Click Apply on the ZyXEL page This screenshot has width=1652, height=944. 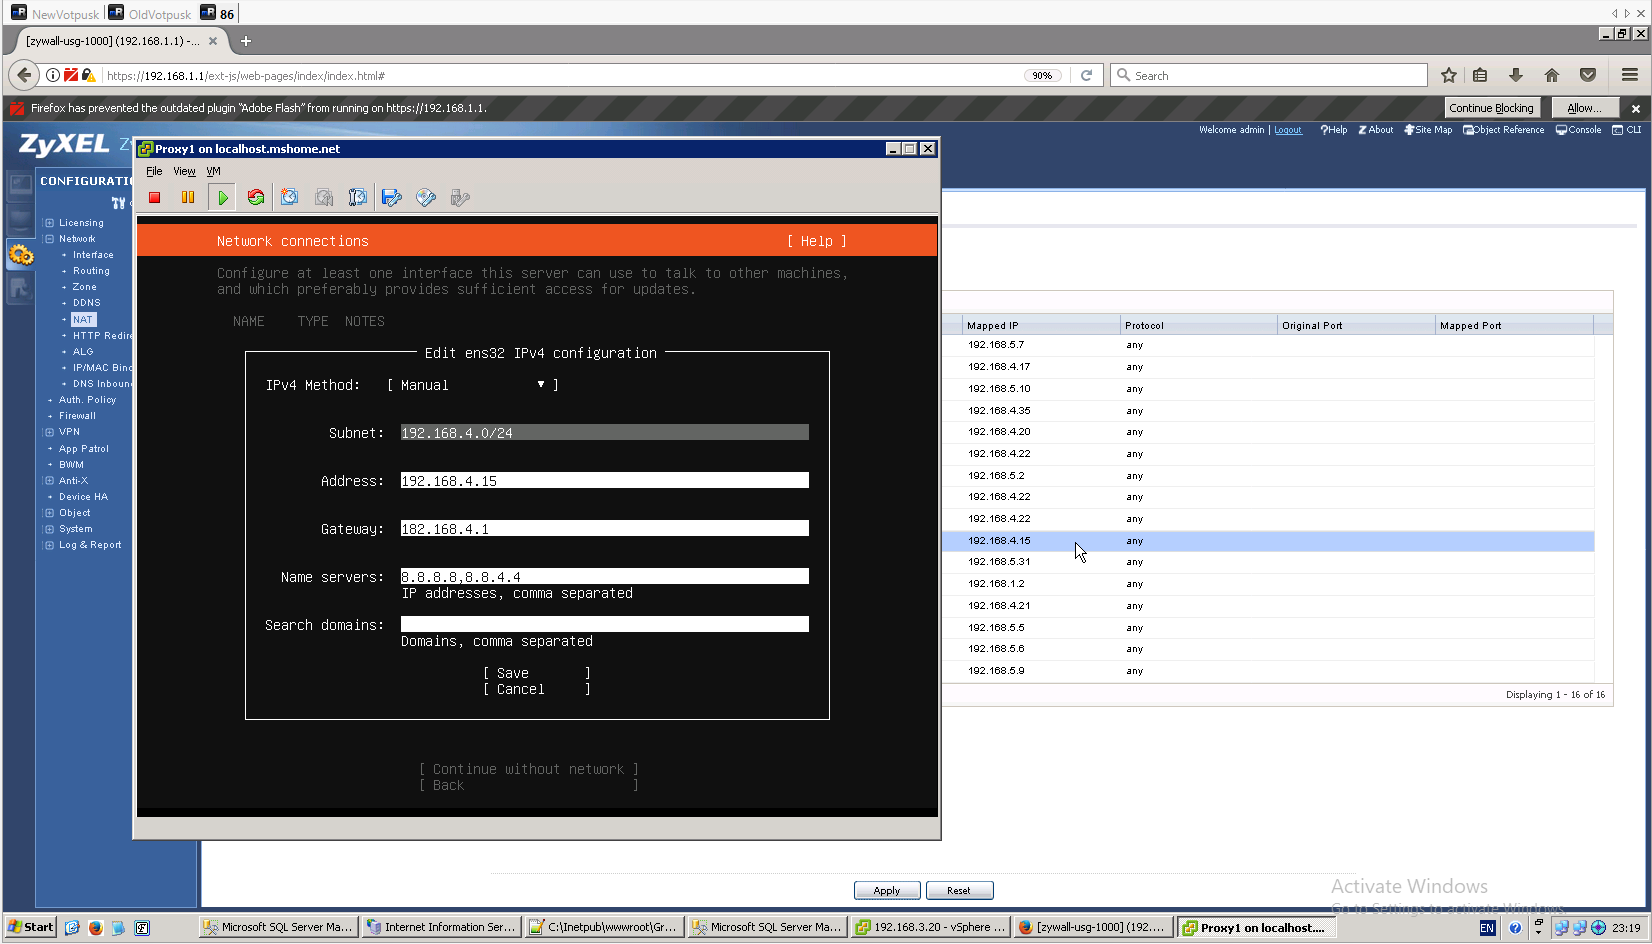[887, 891]
